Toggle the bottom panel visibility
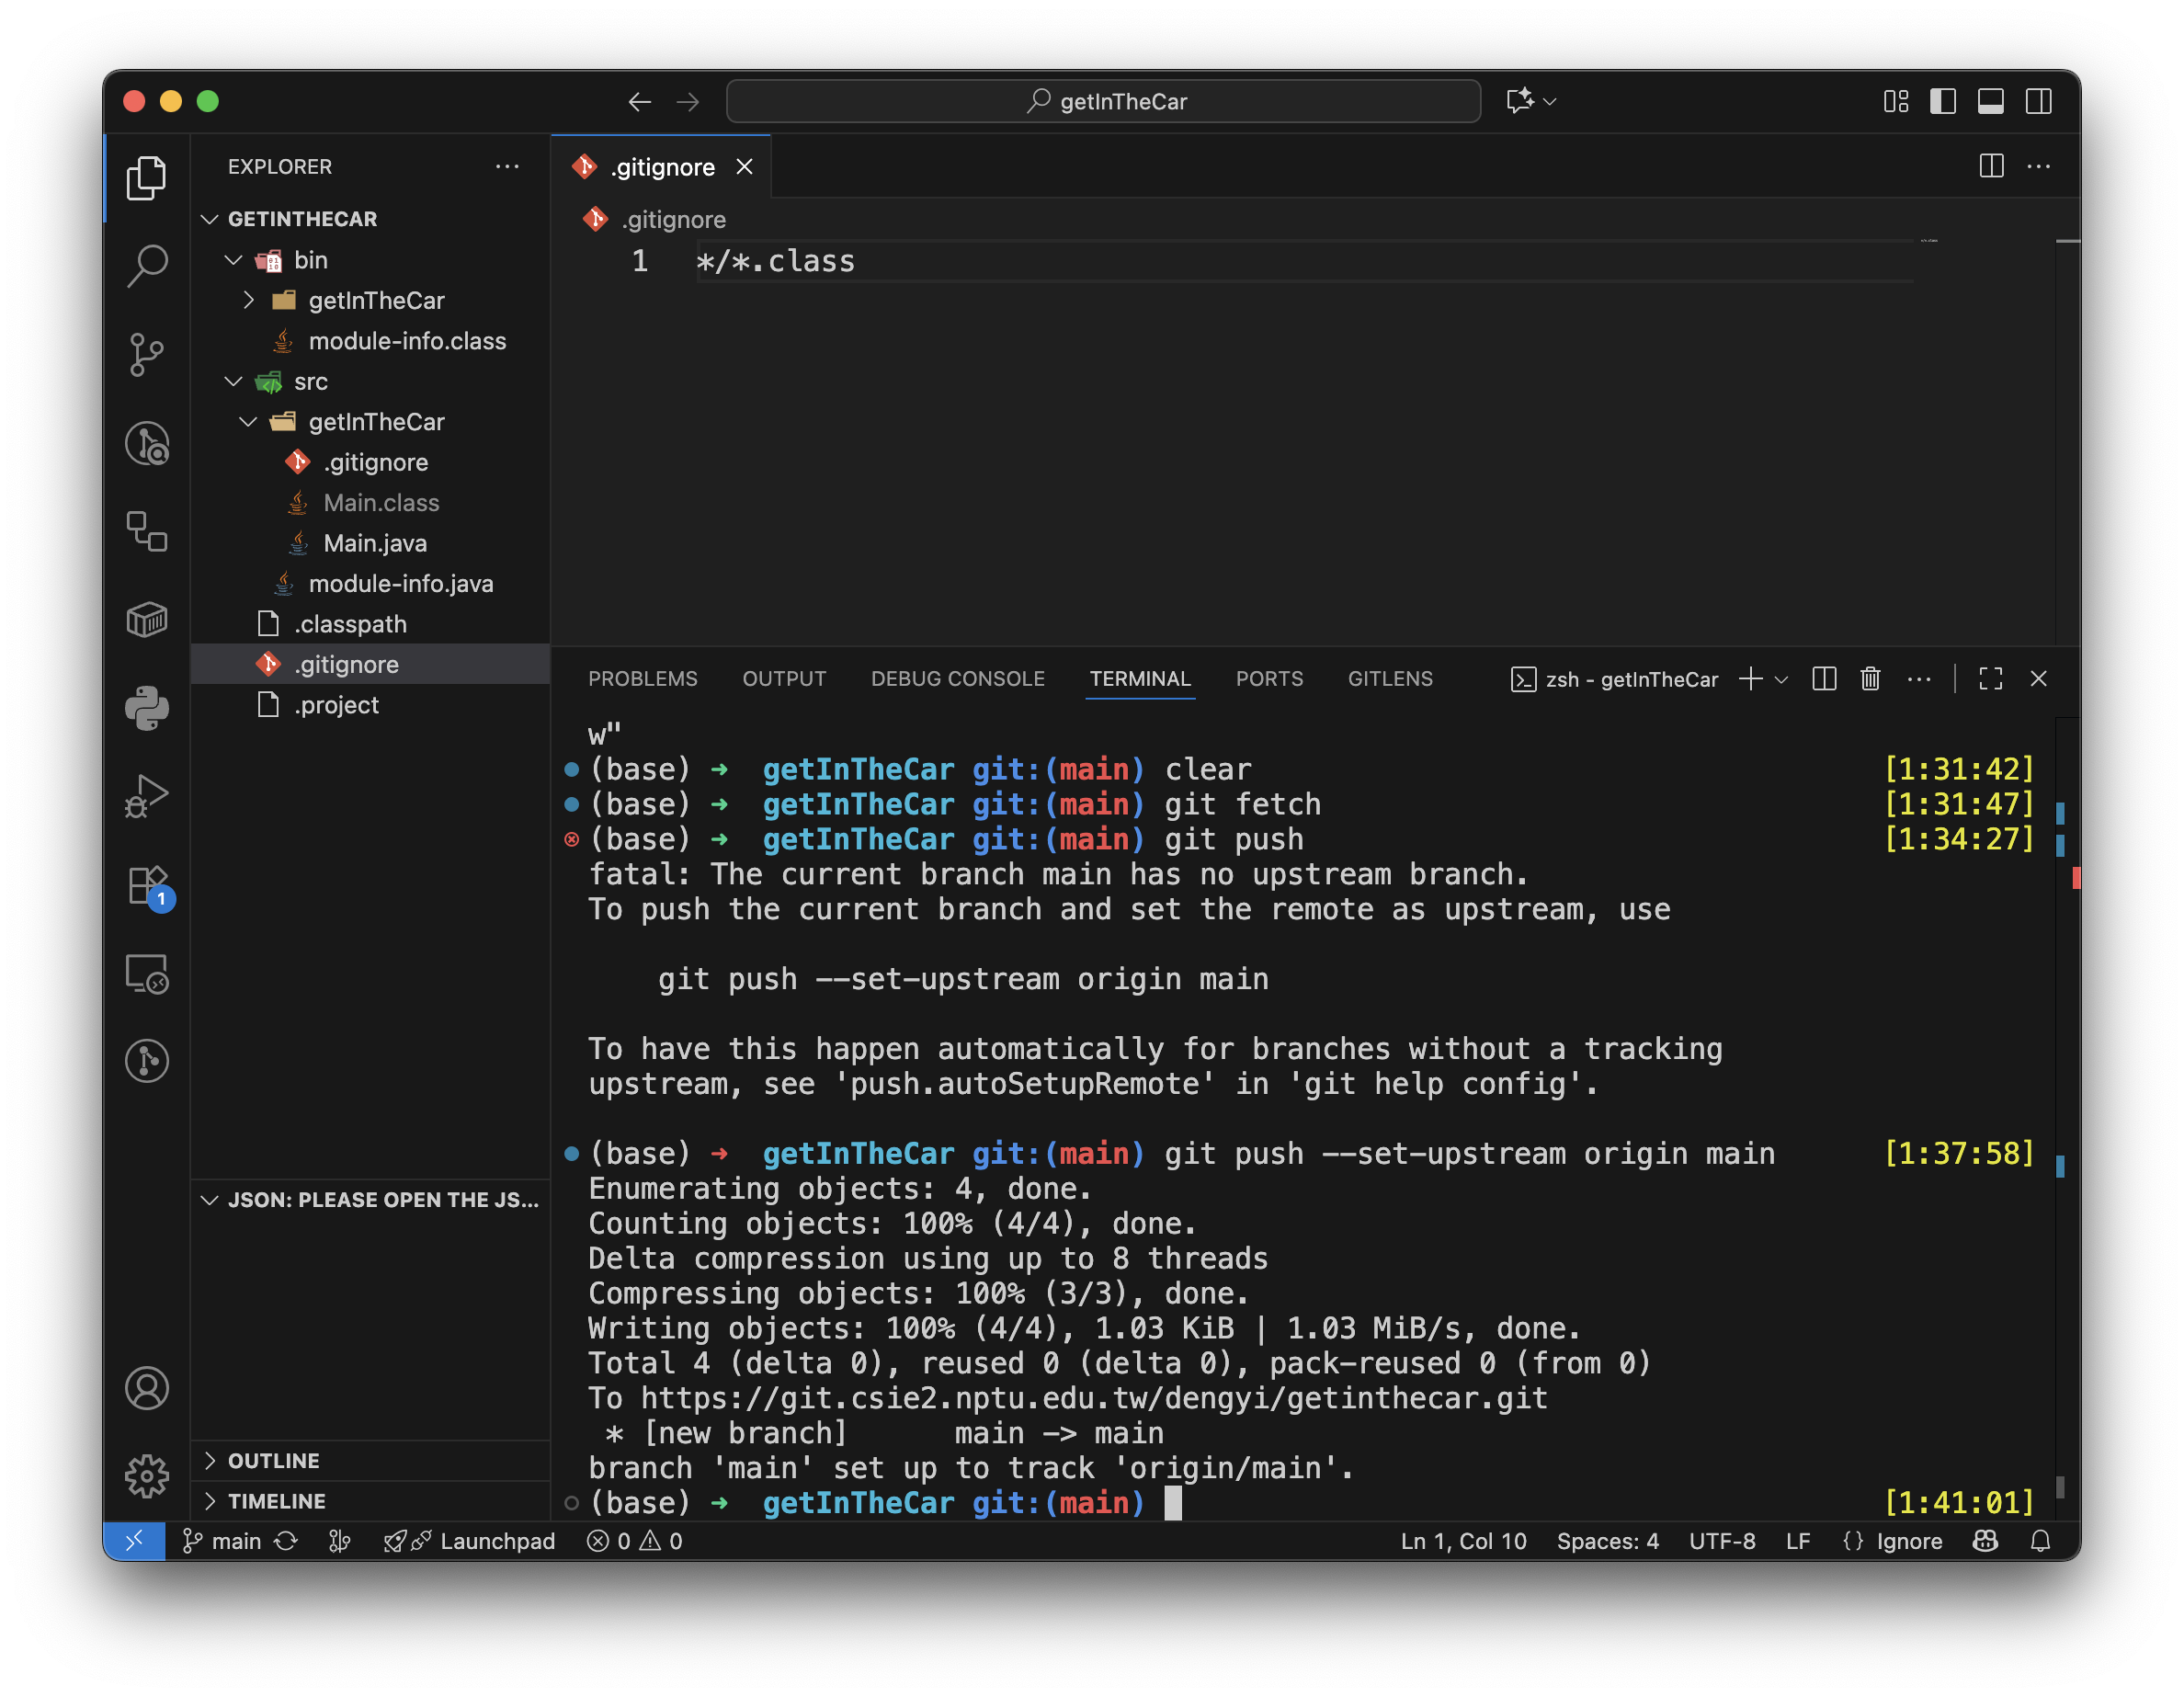The height and width of the screenshot is (1697, 2184). (1990, 101)
